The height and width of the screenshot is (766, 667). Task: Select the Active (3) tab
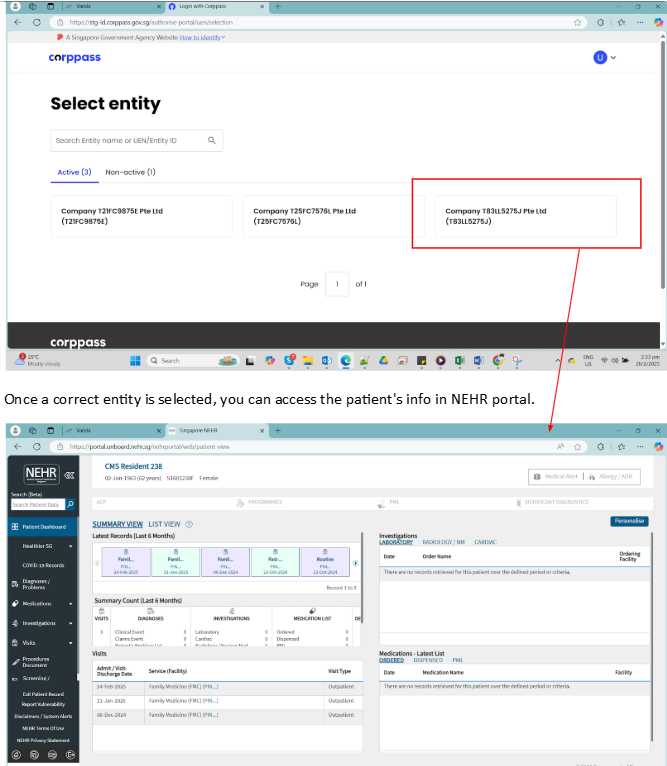tap(74, 172)
